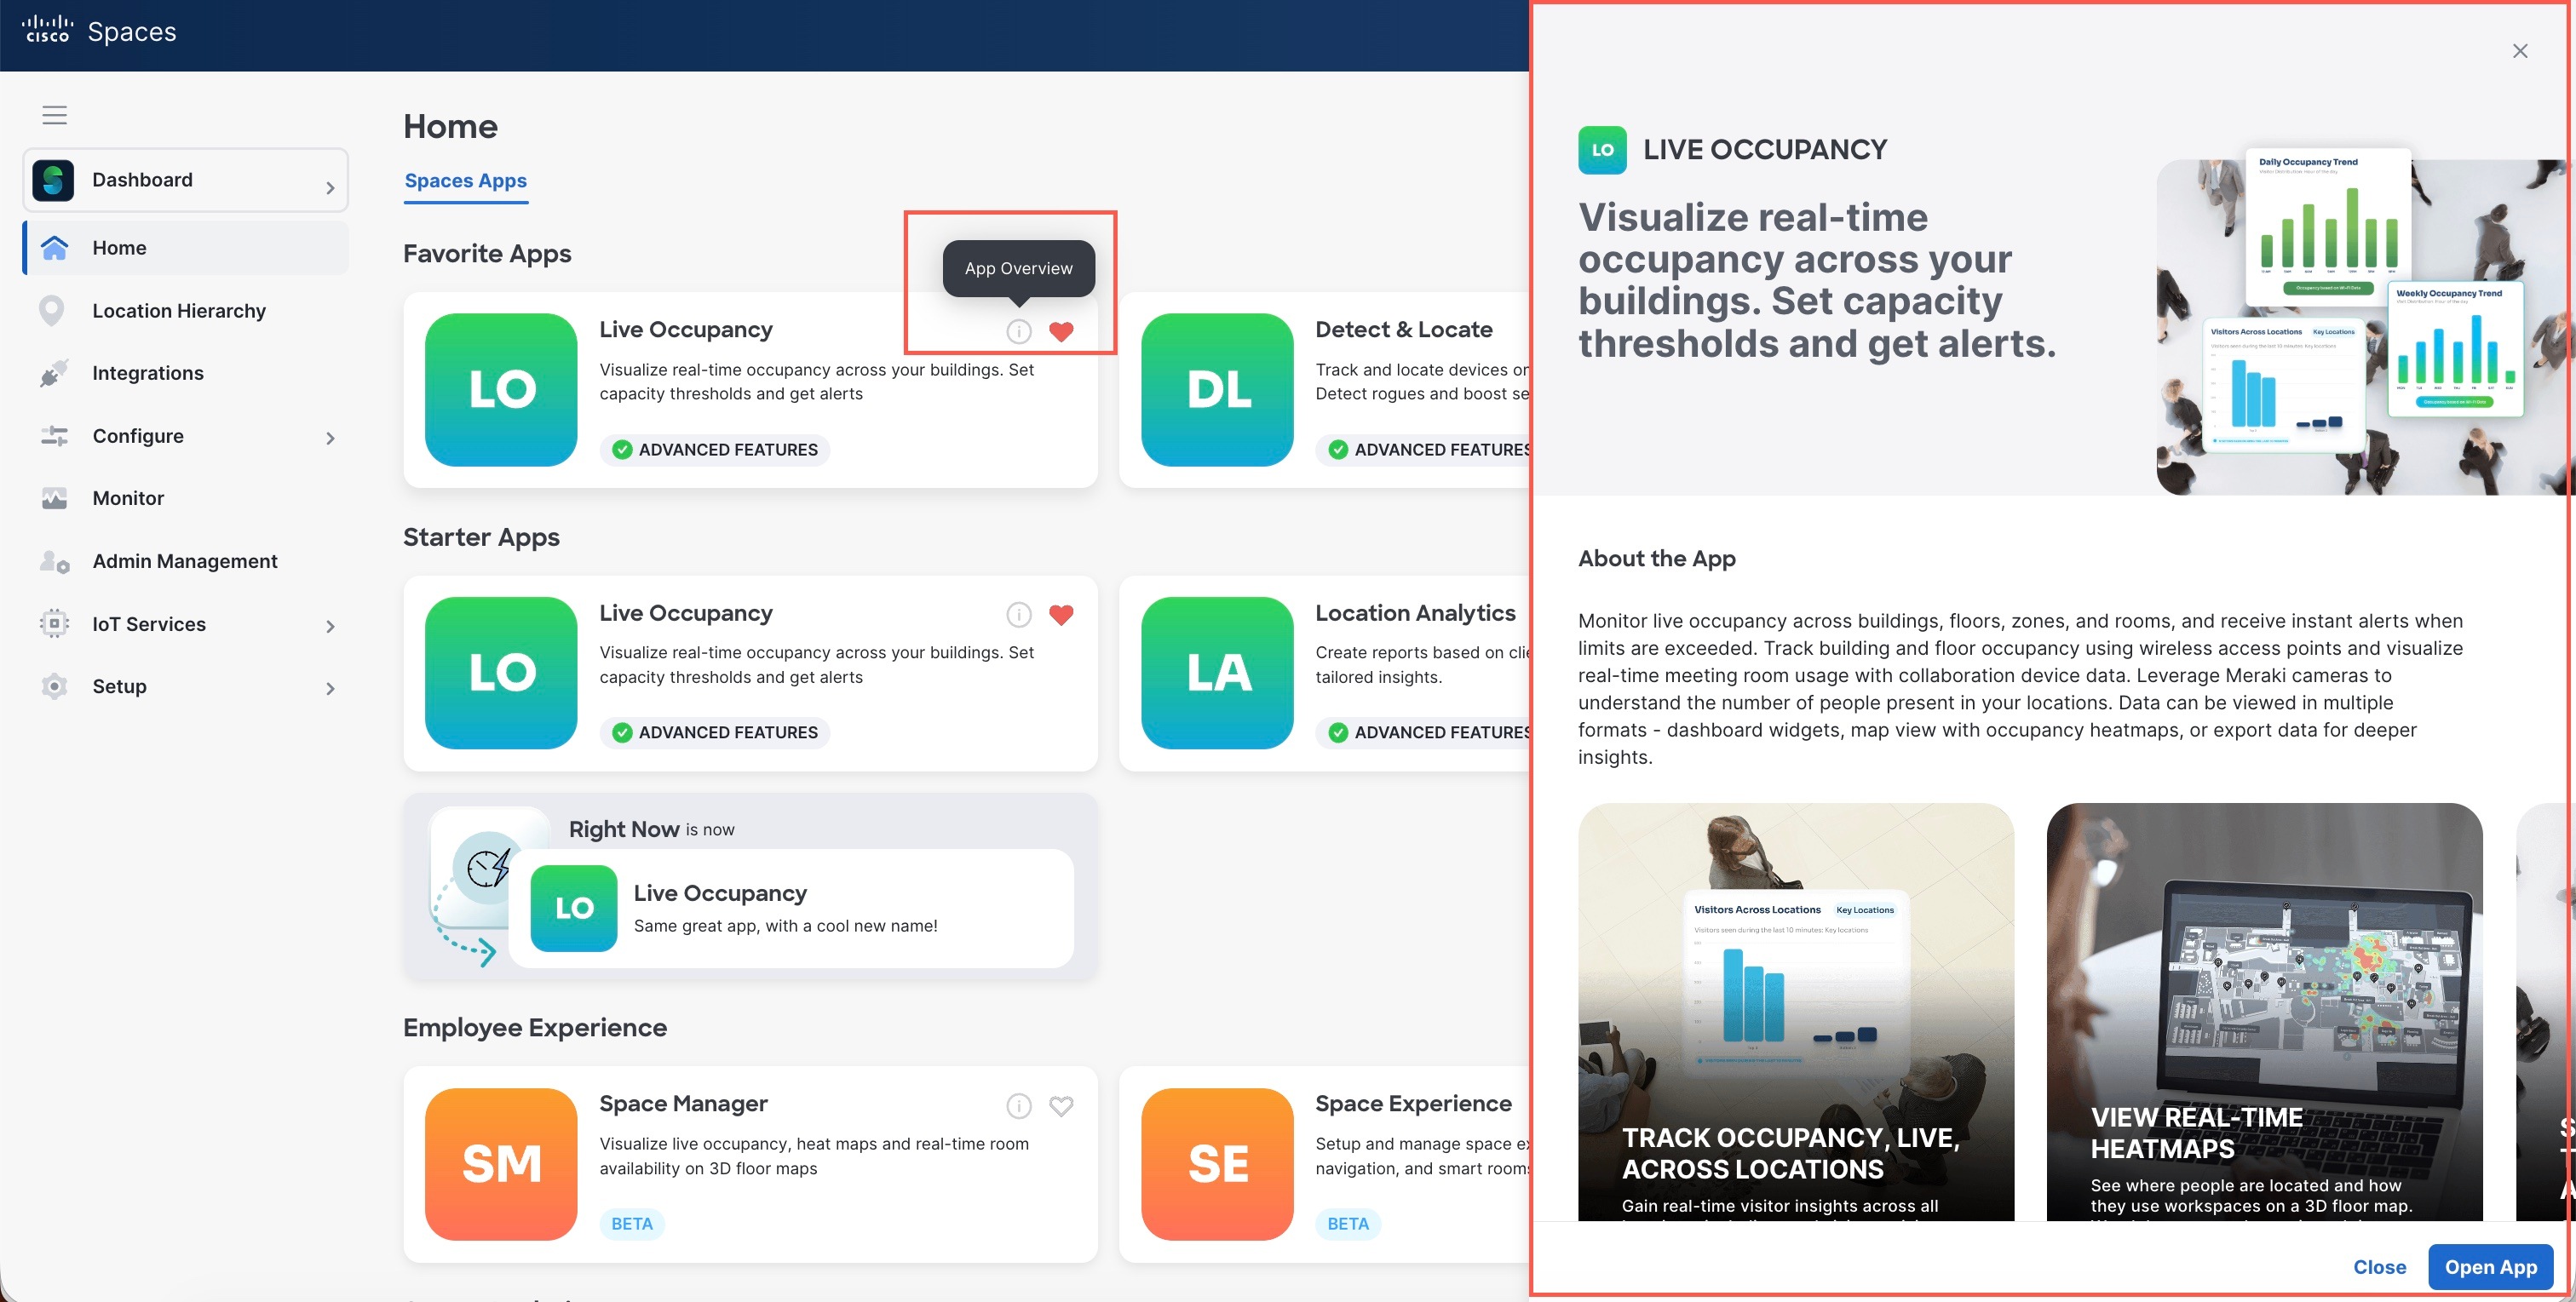2576x1302 pixels.
Task: Open the DL Detect & Locate app tile
Action: (x=1216, y=389)
